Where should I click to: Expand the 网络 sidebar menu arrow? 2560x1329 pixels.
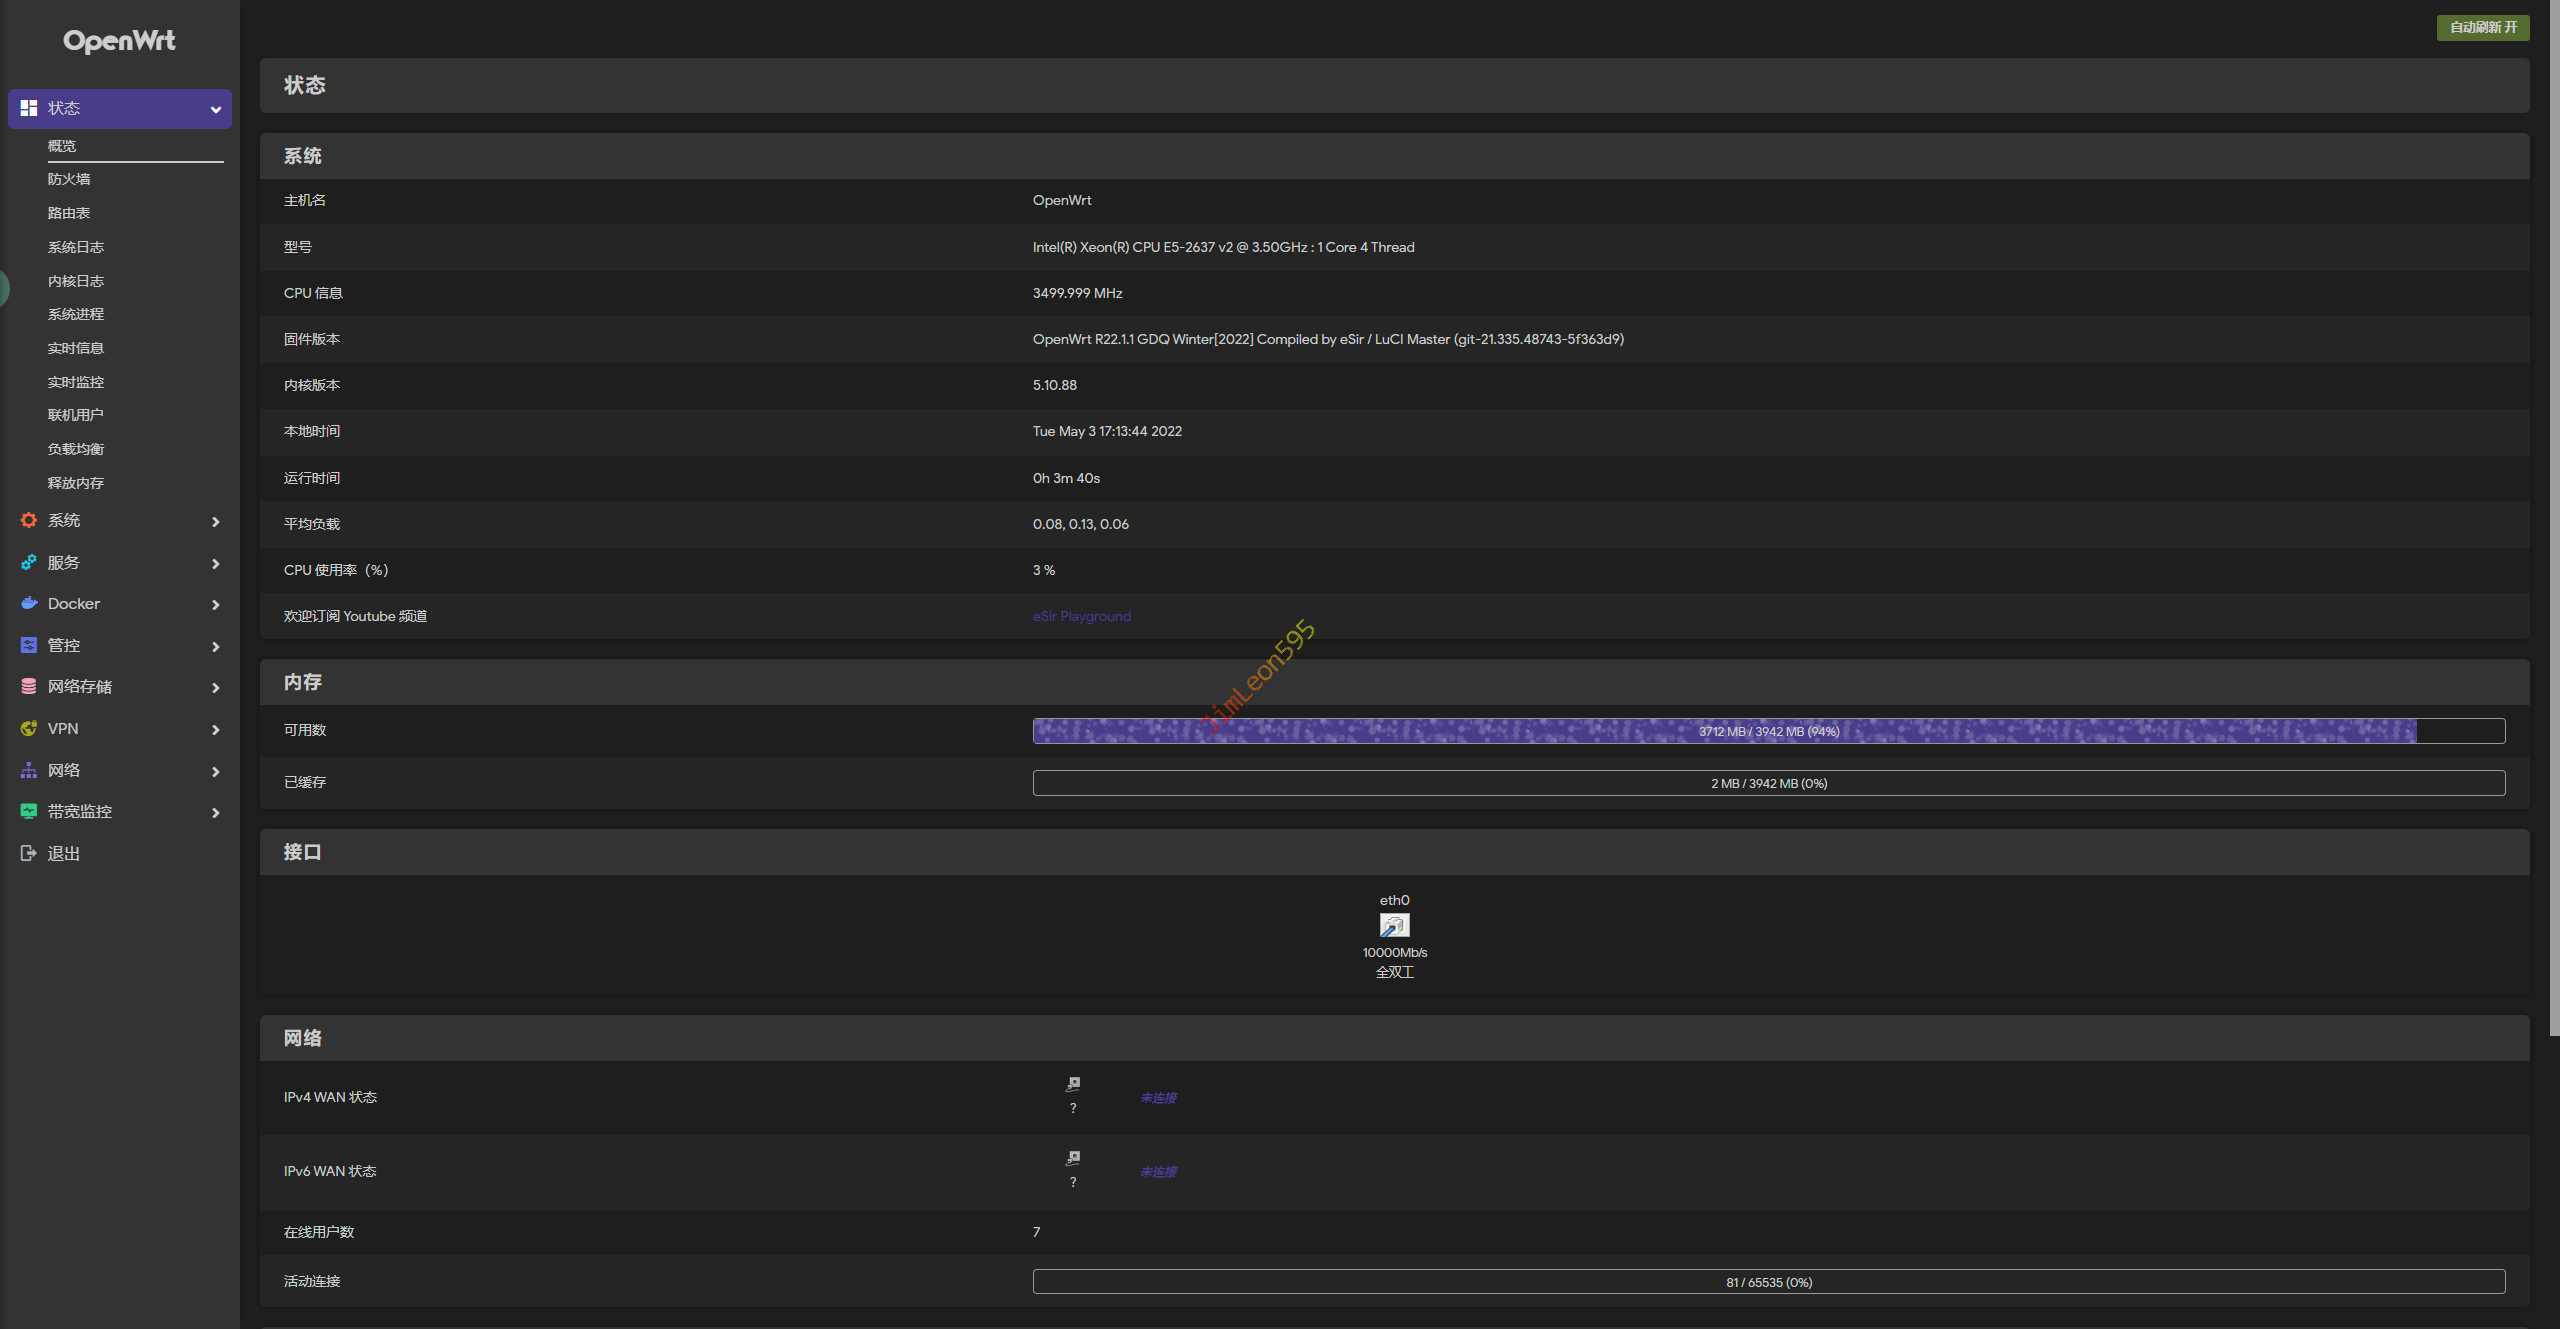(x=215, y=771)
